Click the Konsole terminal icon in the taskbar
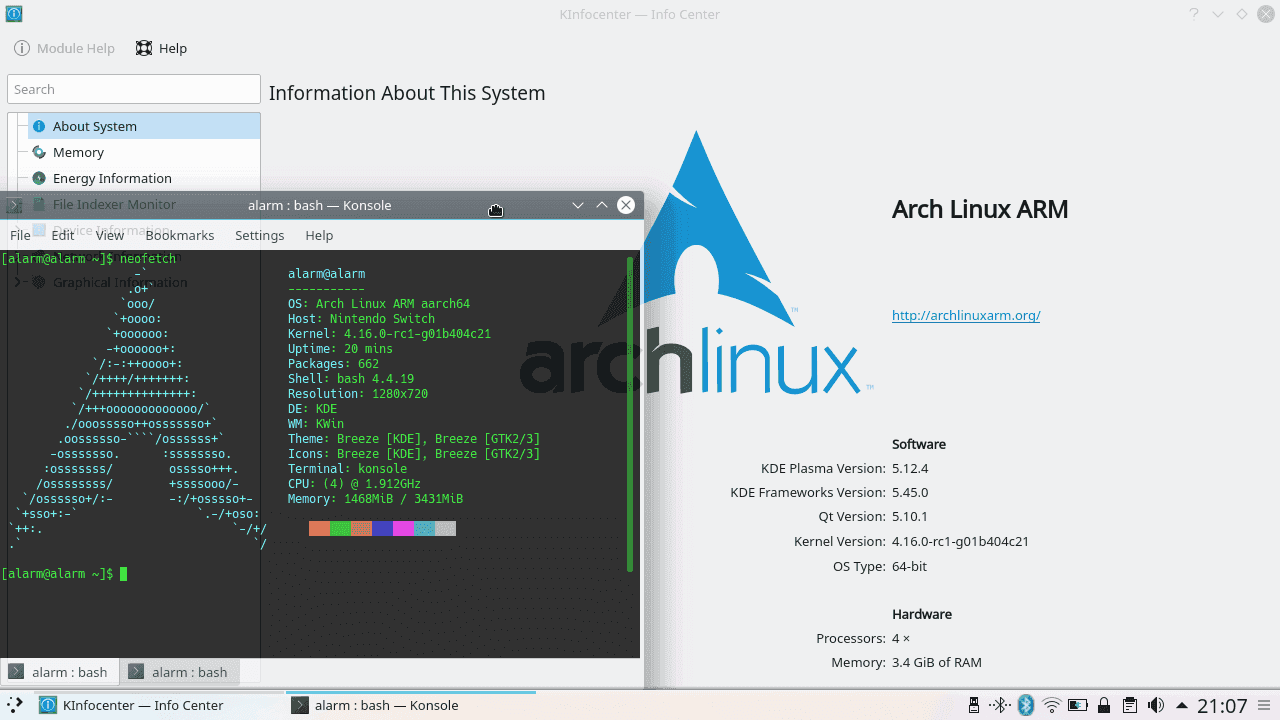 click(x=299, y=705)
